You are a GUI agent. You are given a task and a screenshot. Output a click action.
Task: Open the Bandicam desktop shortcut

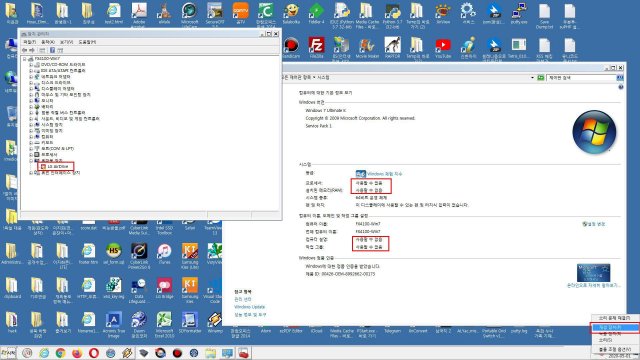point(291,48)
